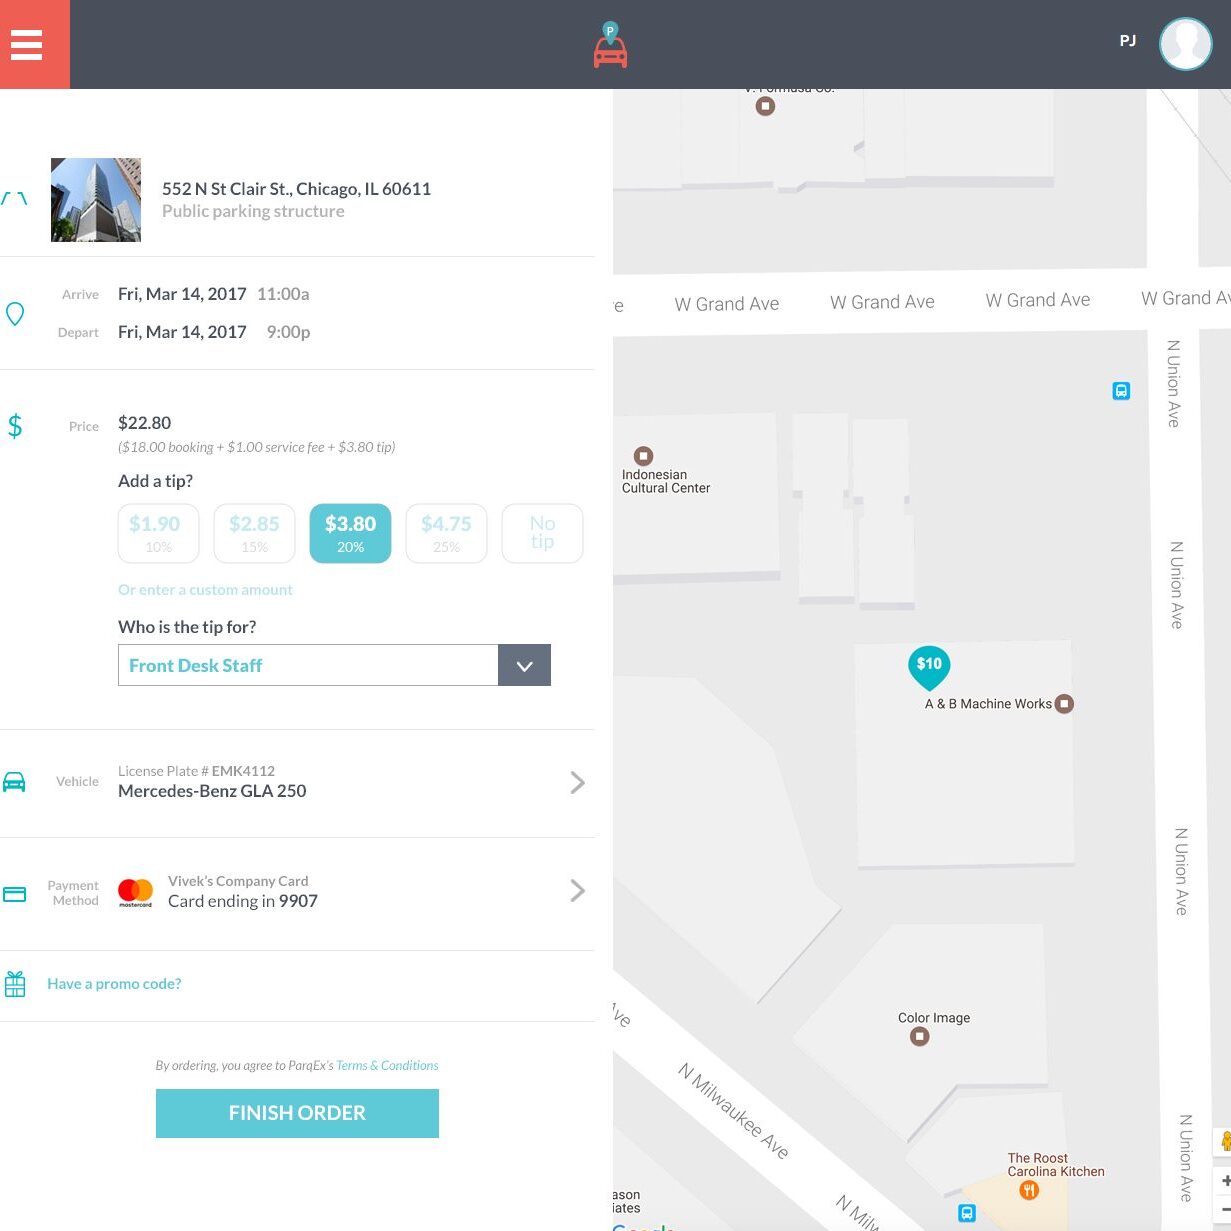This screenshot has height=1231, width=1231.
Task: Click the arrival date Fri, Mar 14, 2017
Action: click(x=182, y=294)
